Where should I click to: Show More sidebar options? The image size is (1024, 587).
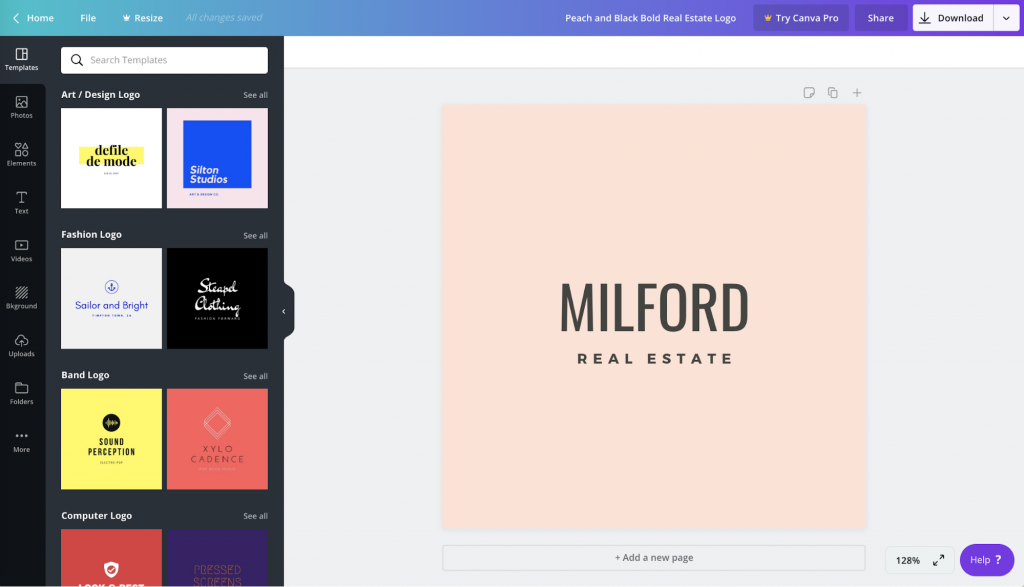tap(22, 441)
